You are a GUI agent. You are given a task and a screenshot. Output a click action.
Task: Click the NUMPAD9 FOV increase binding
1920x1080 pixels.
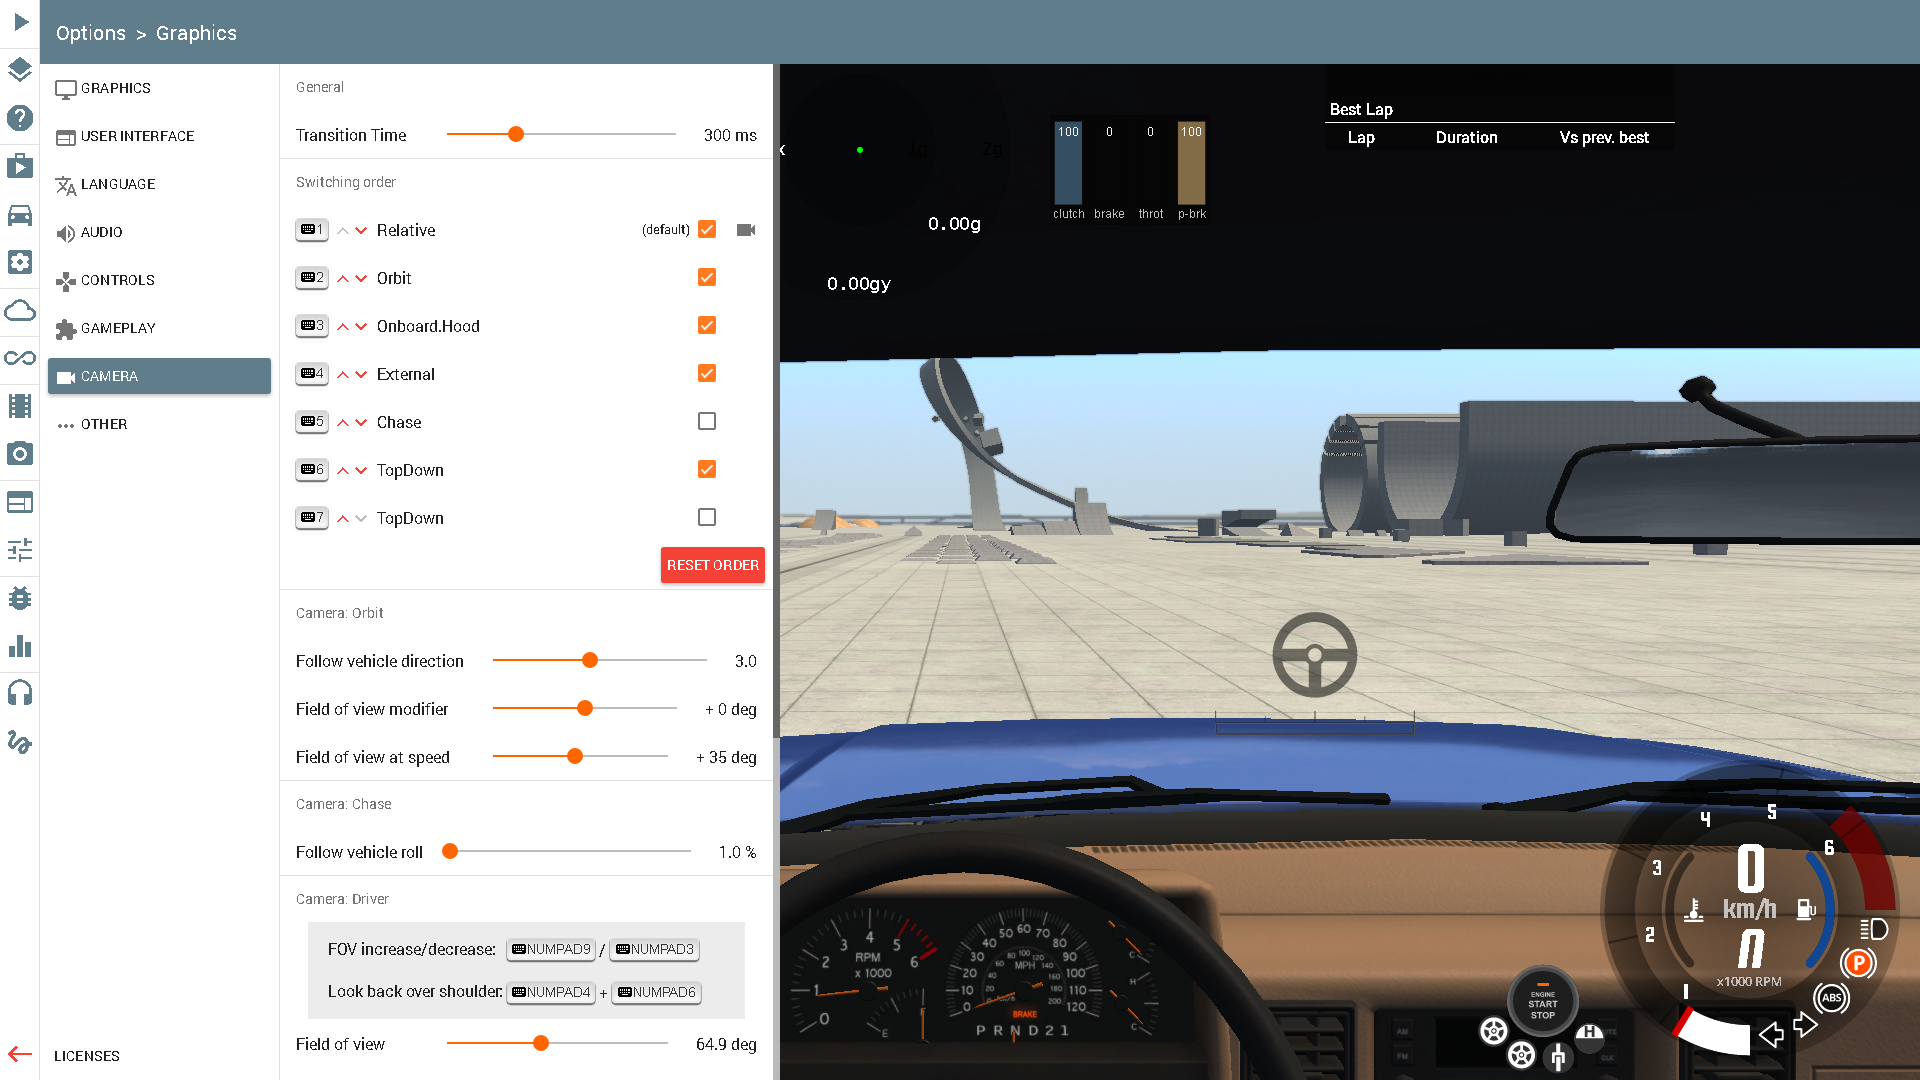[552, 949]
